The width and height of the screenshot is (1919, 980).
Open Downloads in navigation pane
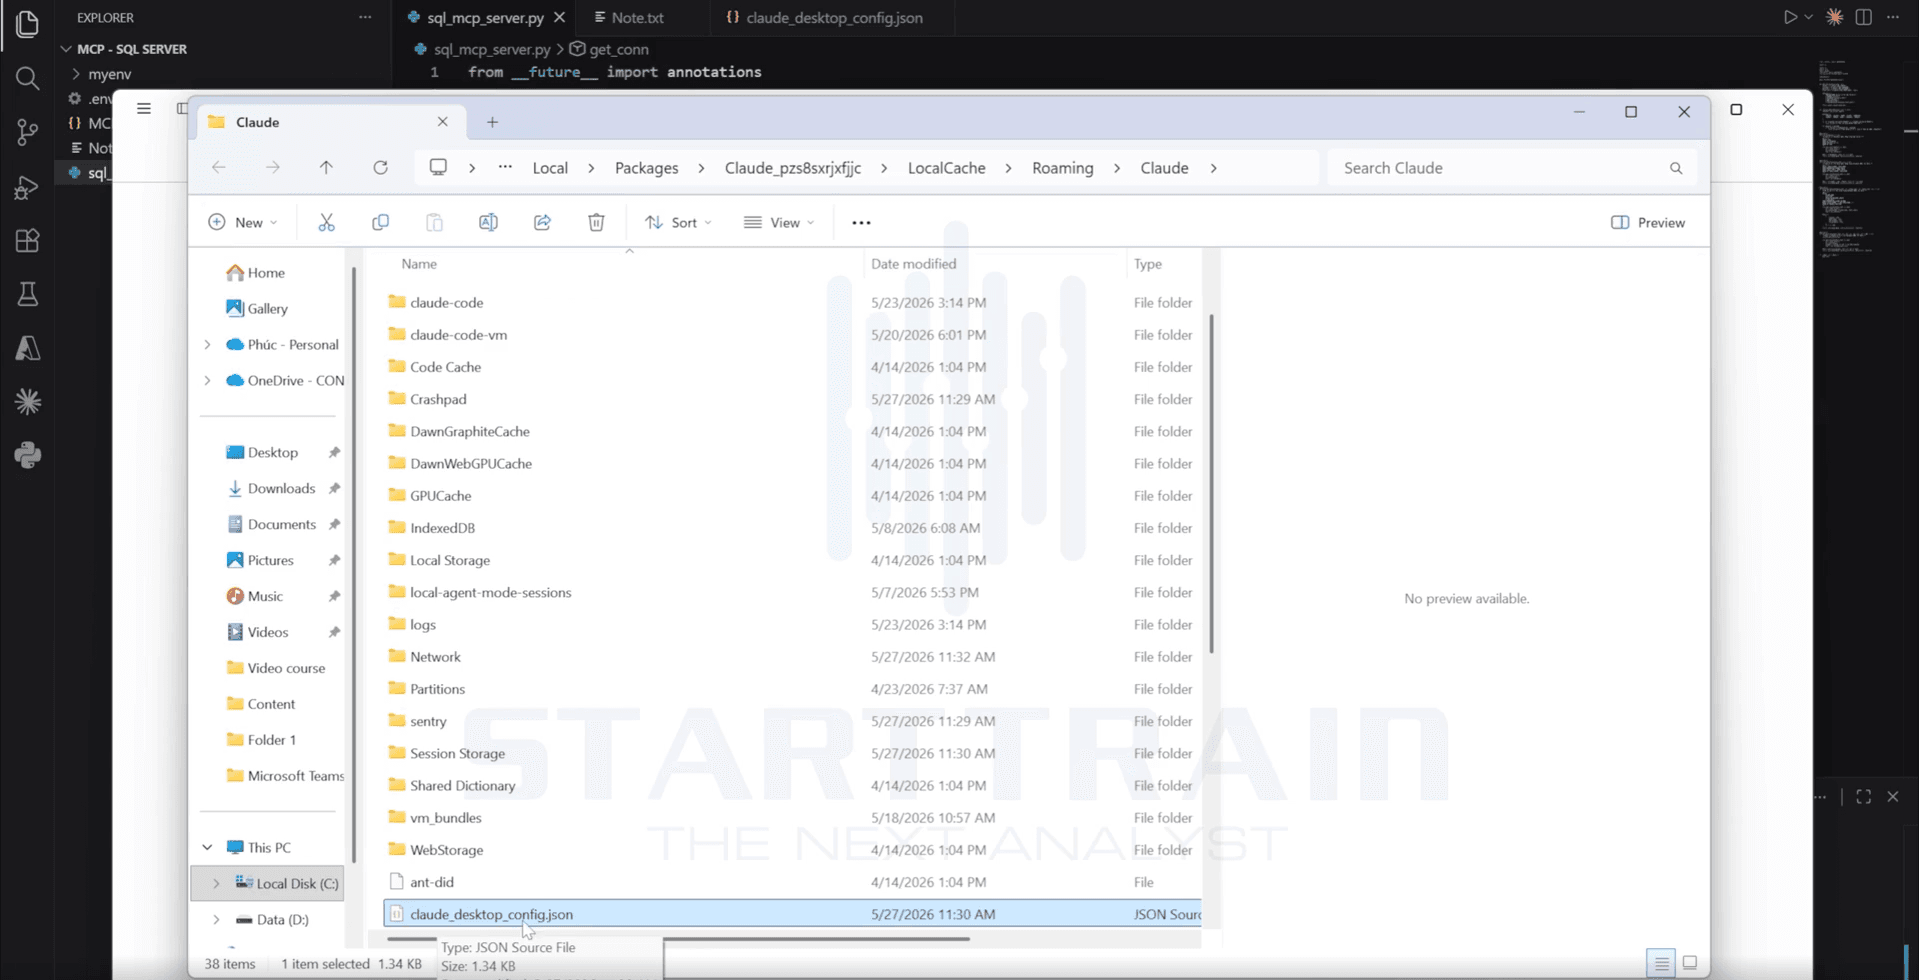[281, 488]
